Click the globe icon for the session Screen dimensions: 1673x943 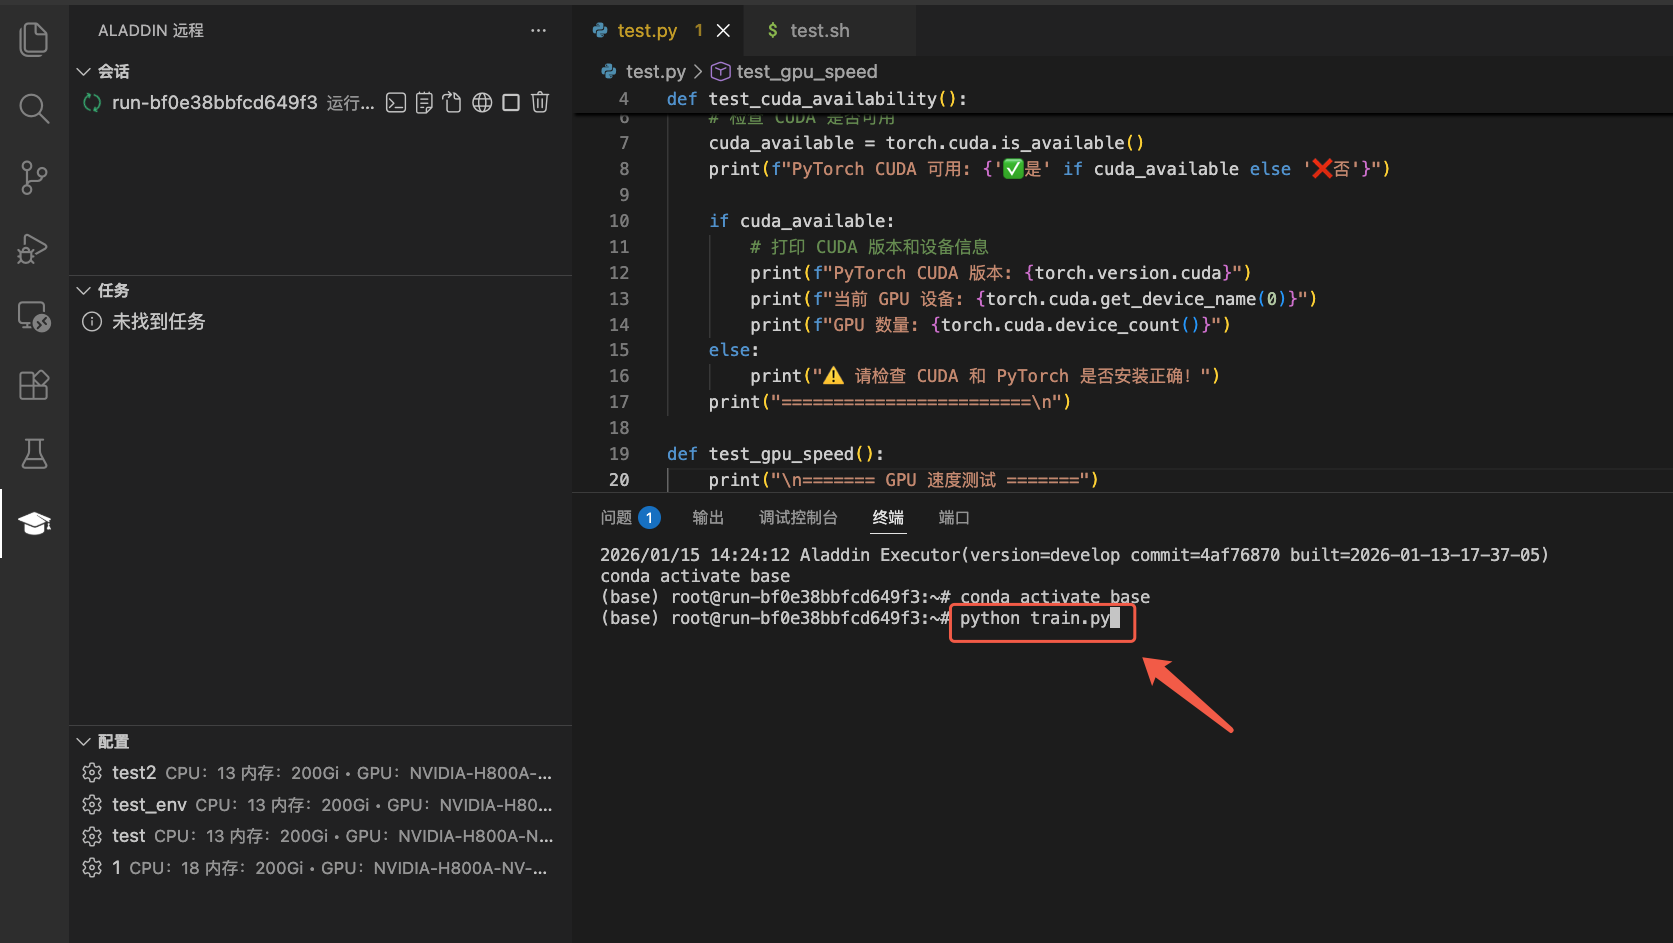pos(482,102)
